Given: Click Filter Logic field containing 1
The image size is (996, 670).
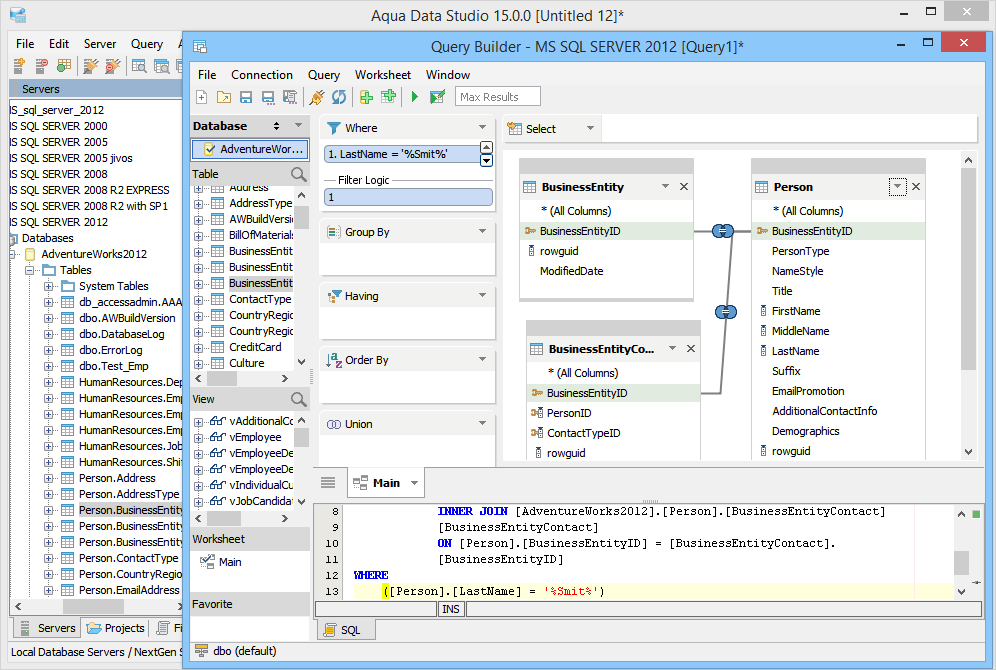Looking at the screenshot, I should [x=408, y=198].
